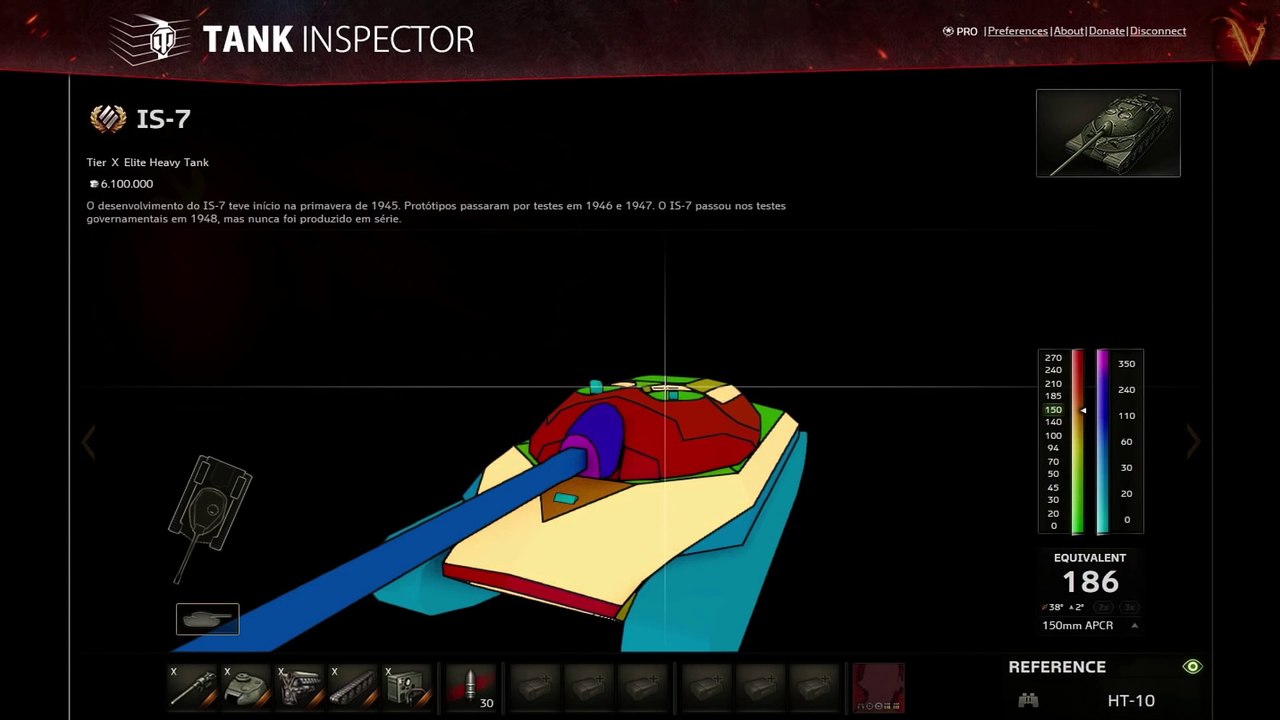Expand the 150mm APCR shell selector
This screenshot has width=1280, height=720.
[x=1090, y=625]
